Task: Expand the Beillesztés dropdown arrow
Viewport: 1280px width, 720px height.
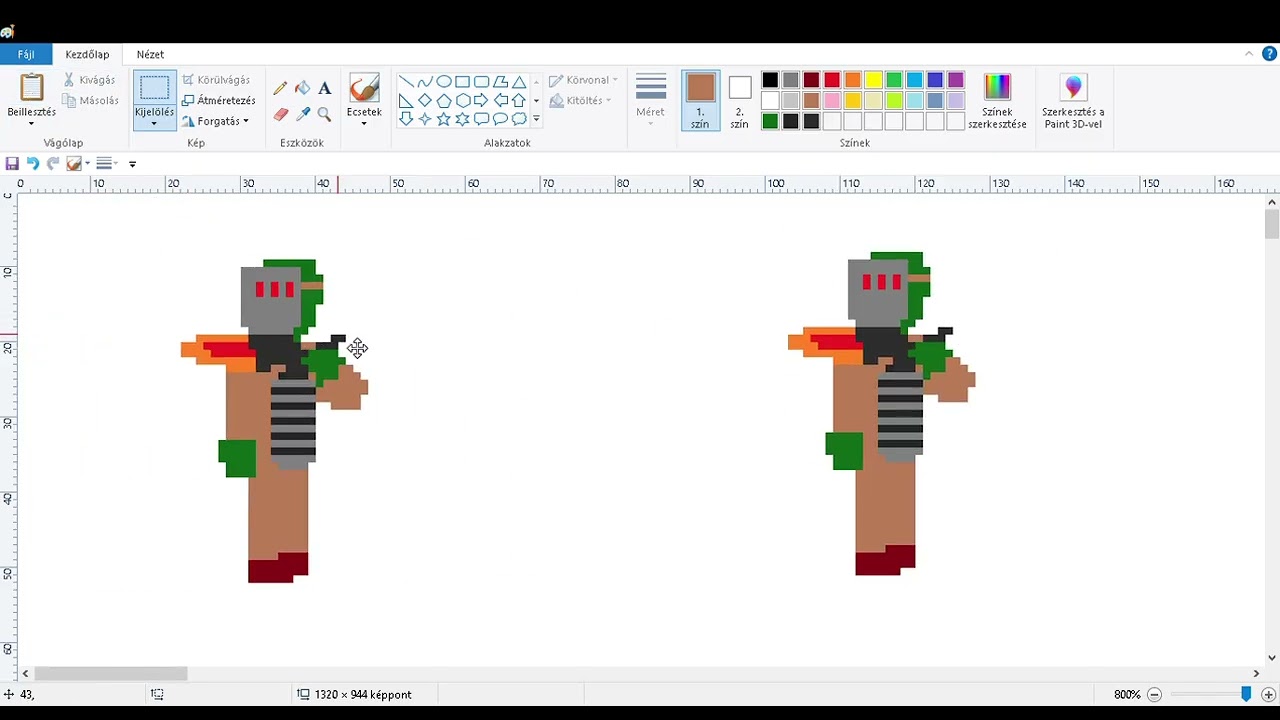Action: (32, 124)
